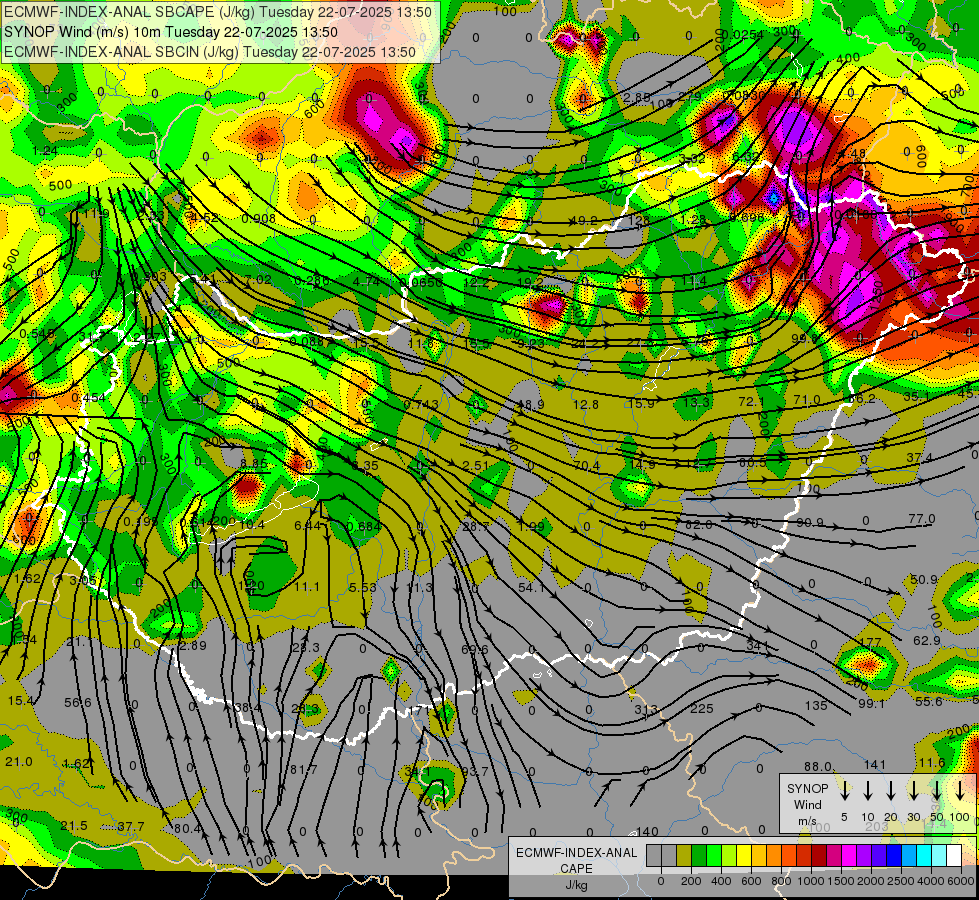Click the map value 4.74
Image resolution: width=979 pixels, height=900 pixels.
(366, 281)
